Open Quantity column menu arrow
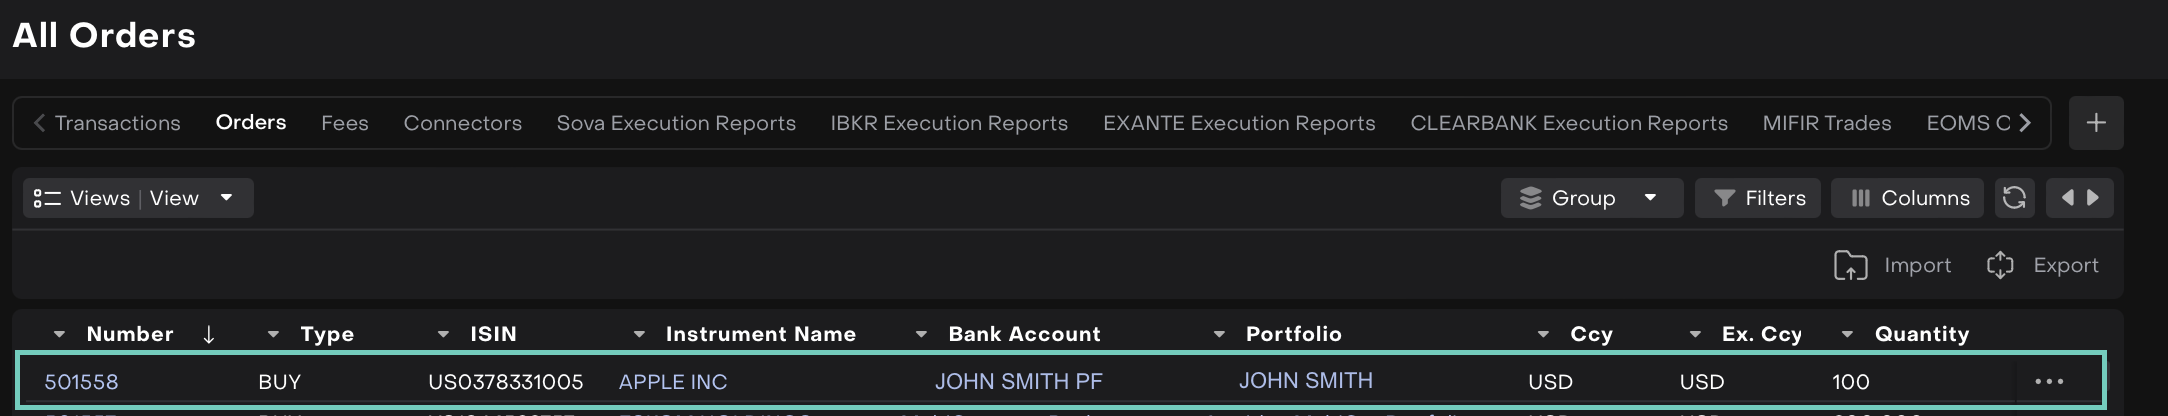Image resolution: width=2168 pixels, height=416 pixels. pyautogui.click(x=1847, y=334)
